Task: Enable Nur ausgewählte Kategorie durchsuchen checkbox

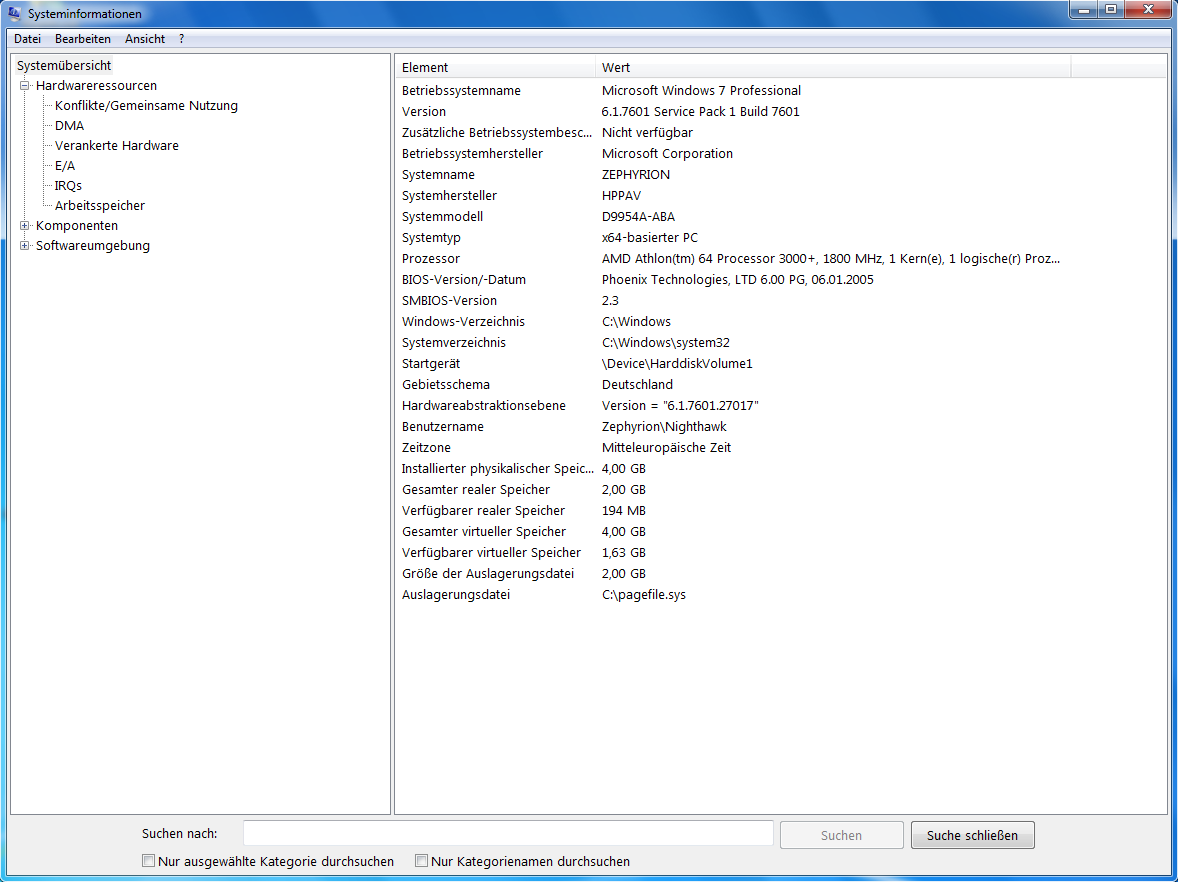Action: tap(149, 861)
